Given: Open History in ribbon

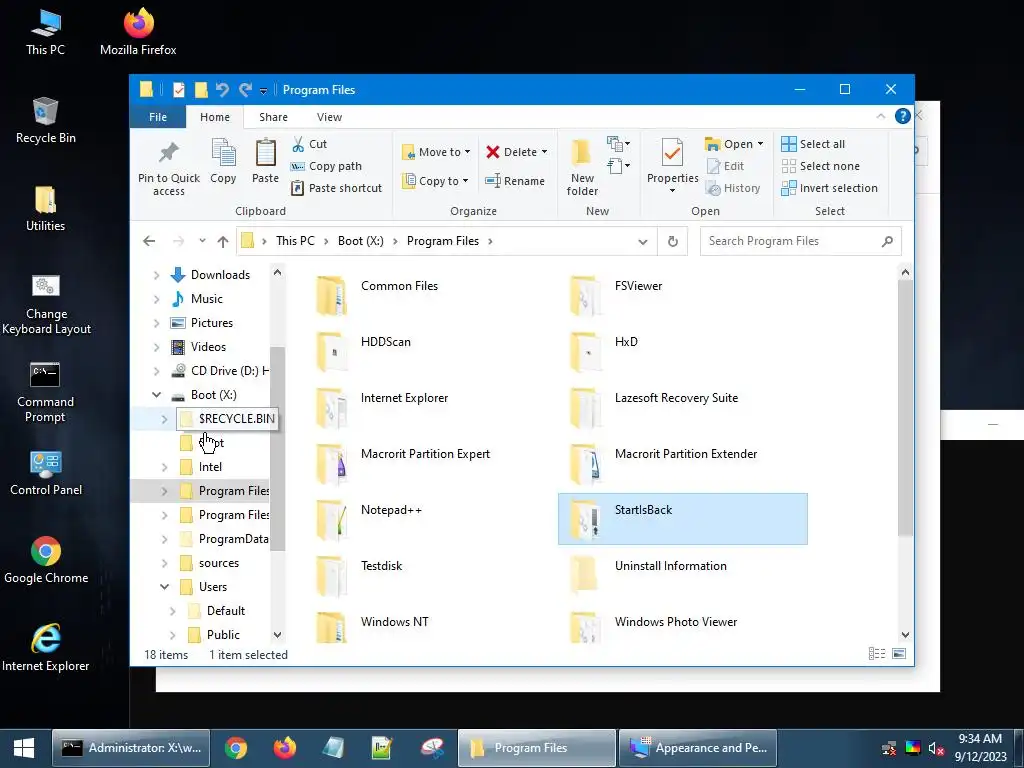Looking at the screenshot, I should point(733,188).
